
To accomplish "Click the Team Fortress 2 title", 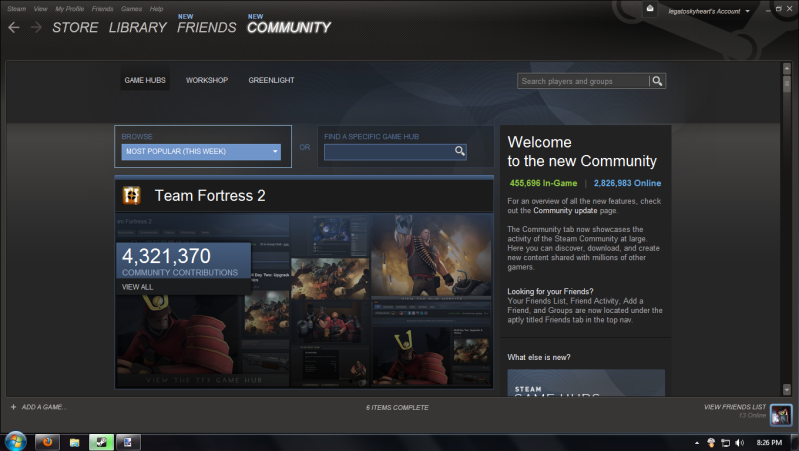I will point(210,196).
